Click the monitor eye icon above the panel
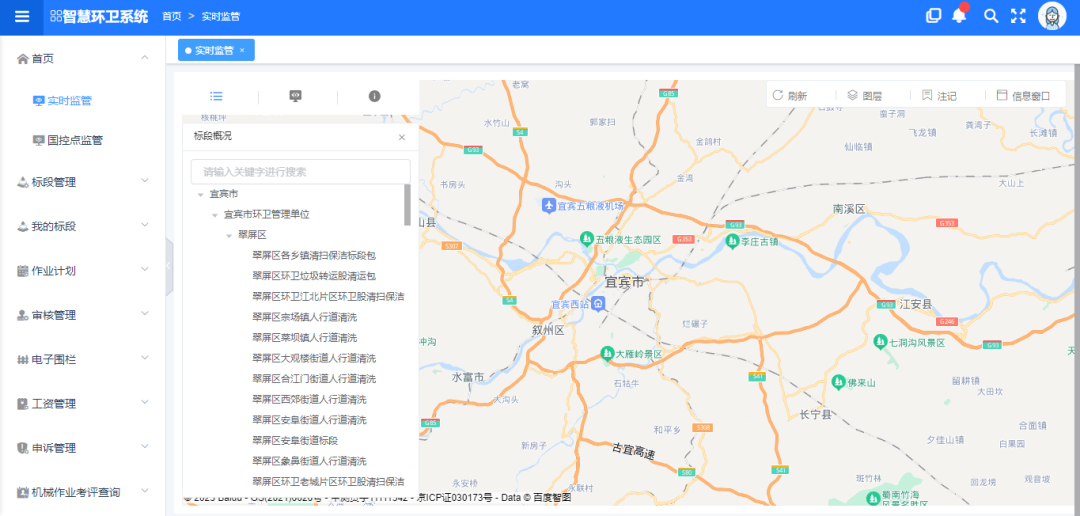This screenshot has width=1080, height=516. point(296,96)
